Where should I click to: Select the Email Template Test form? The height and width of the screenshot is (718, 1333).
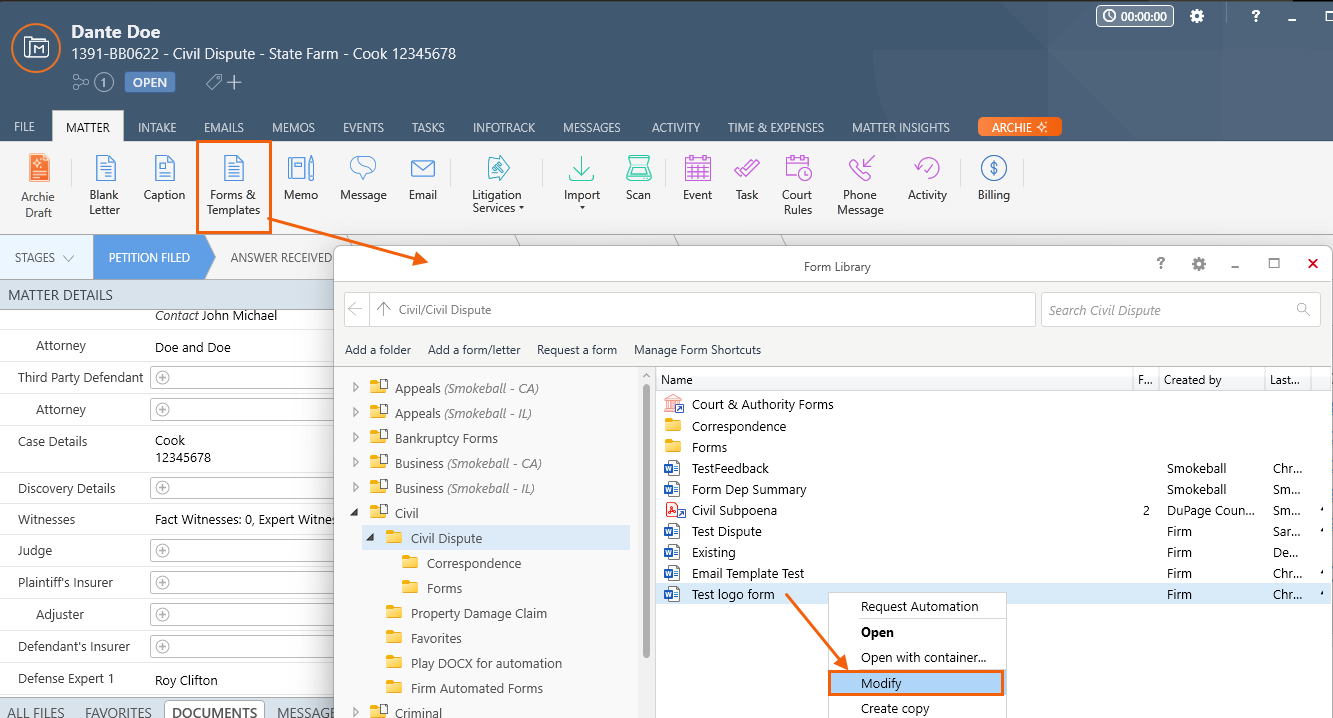pyautogui.click(x=994, y=573)
